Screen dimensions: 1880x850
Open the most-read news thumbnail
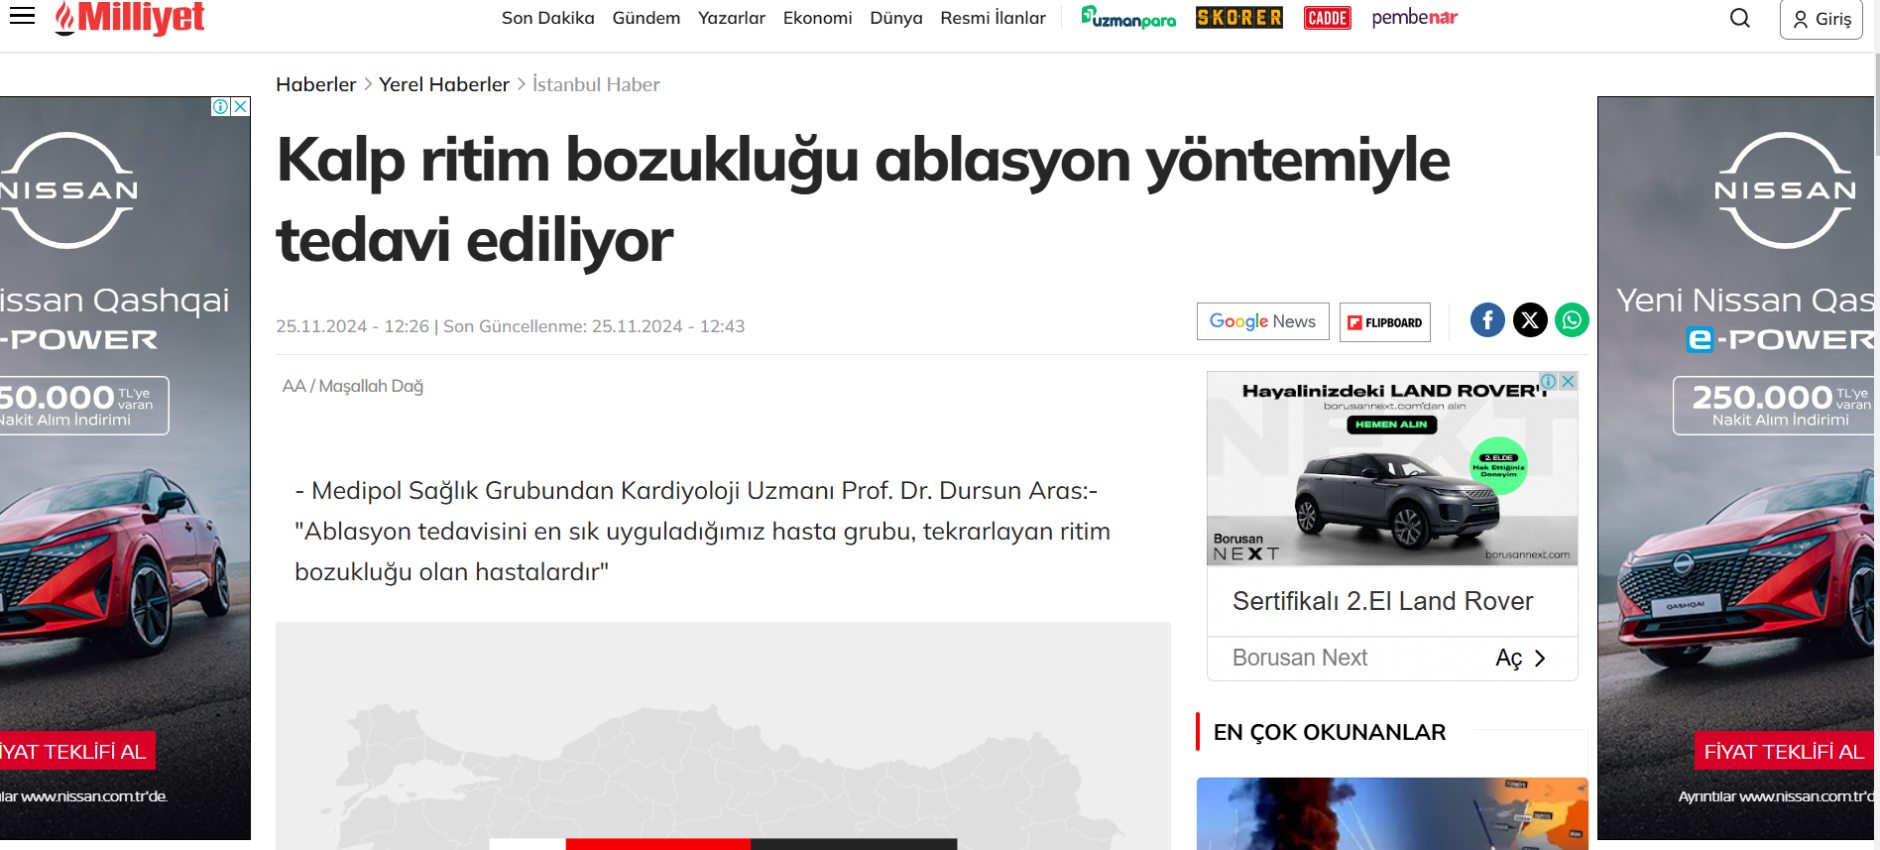coord(1392,814)
